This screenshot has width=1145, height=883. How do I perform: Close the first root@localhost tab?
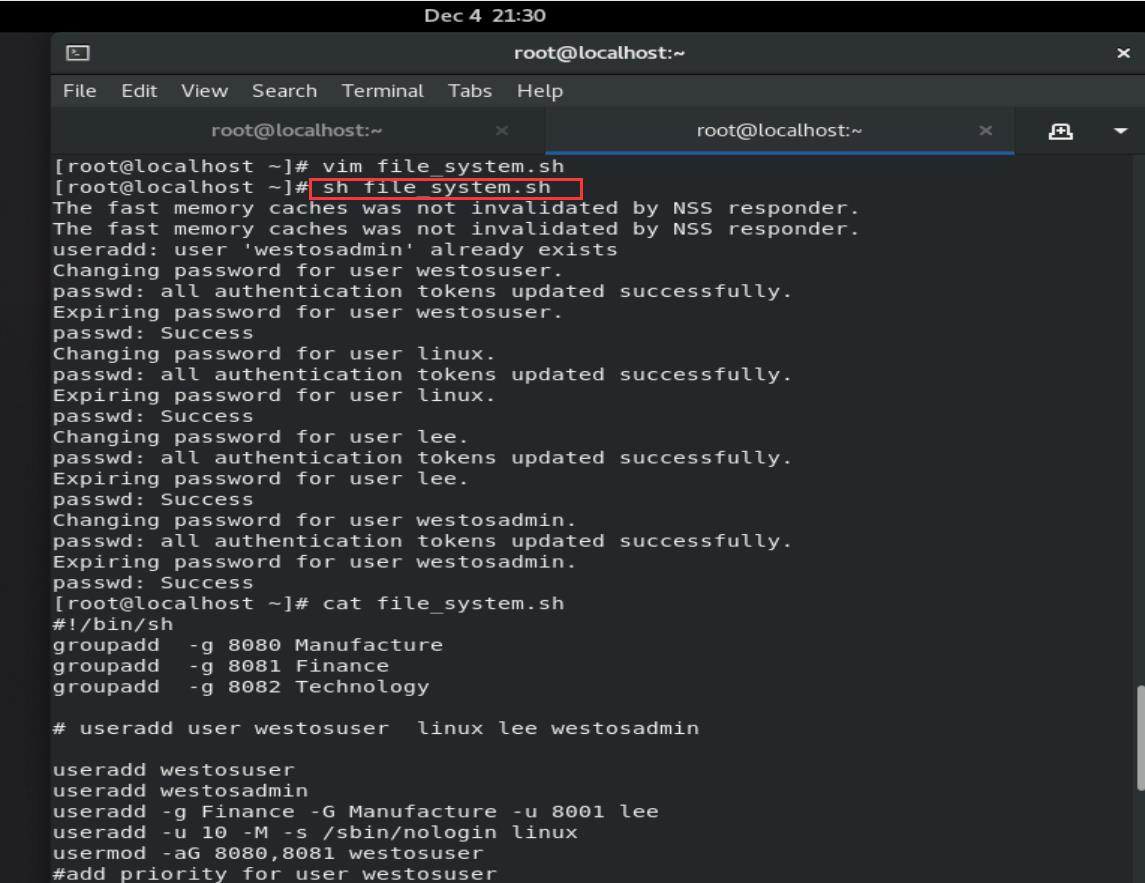(x=502, y=131)
